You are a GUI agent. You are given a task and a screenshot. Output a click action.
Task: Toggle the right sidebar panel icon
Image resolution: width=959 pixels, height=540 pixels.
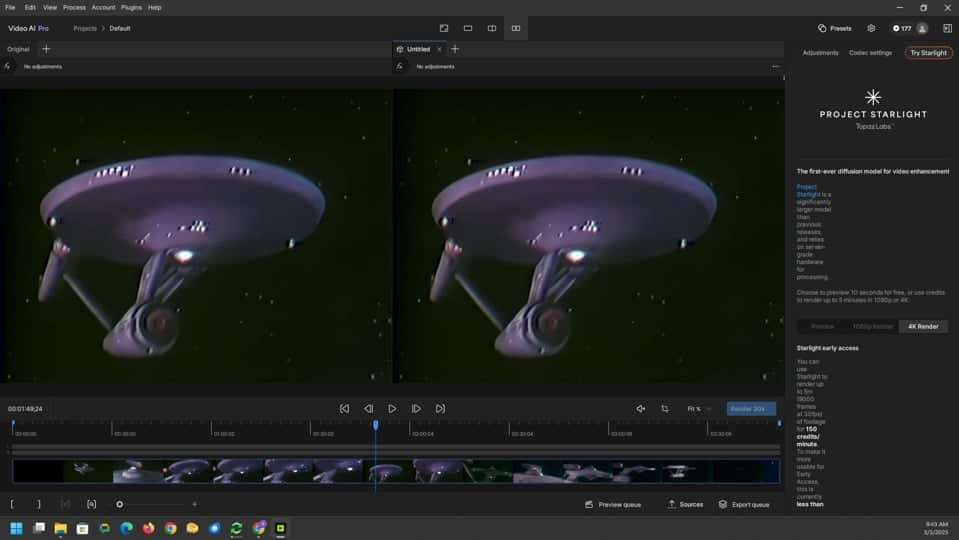pos(947,28)
